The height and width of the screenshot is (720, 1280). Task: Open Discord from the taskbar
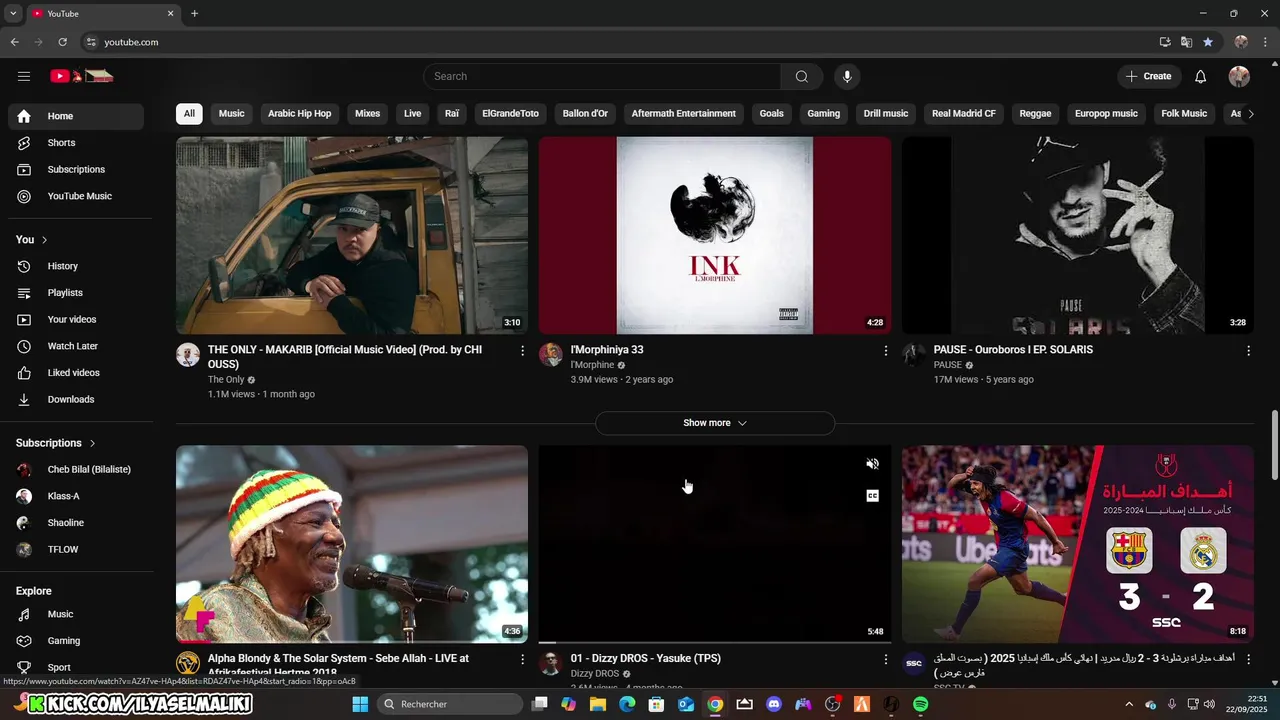click(x=773, y=705)
